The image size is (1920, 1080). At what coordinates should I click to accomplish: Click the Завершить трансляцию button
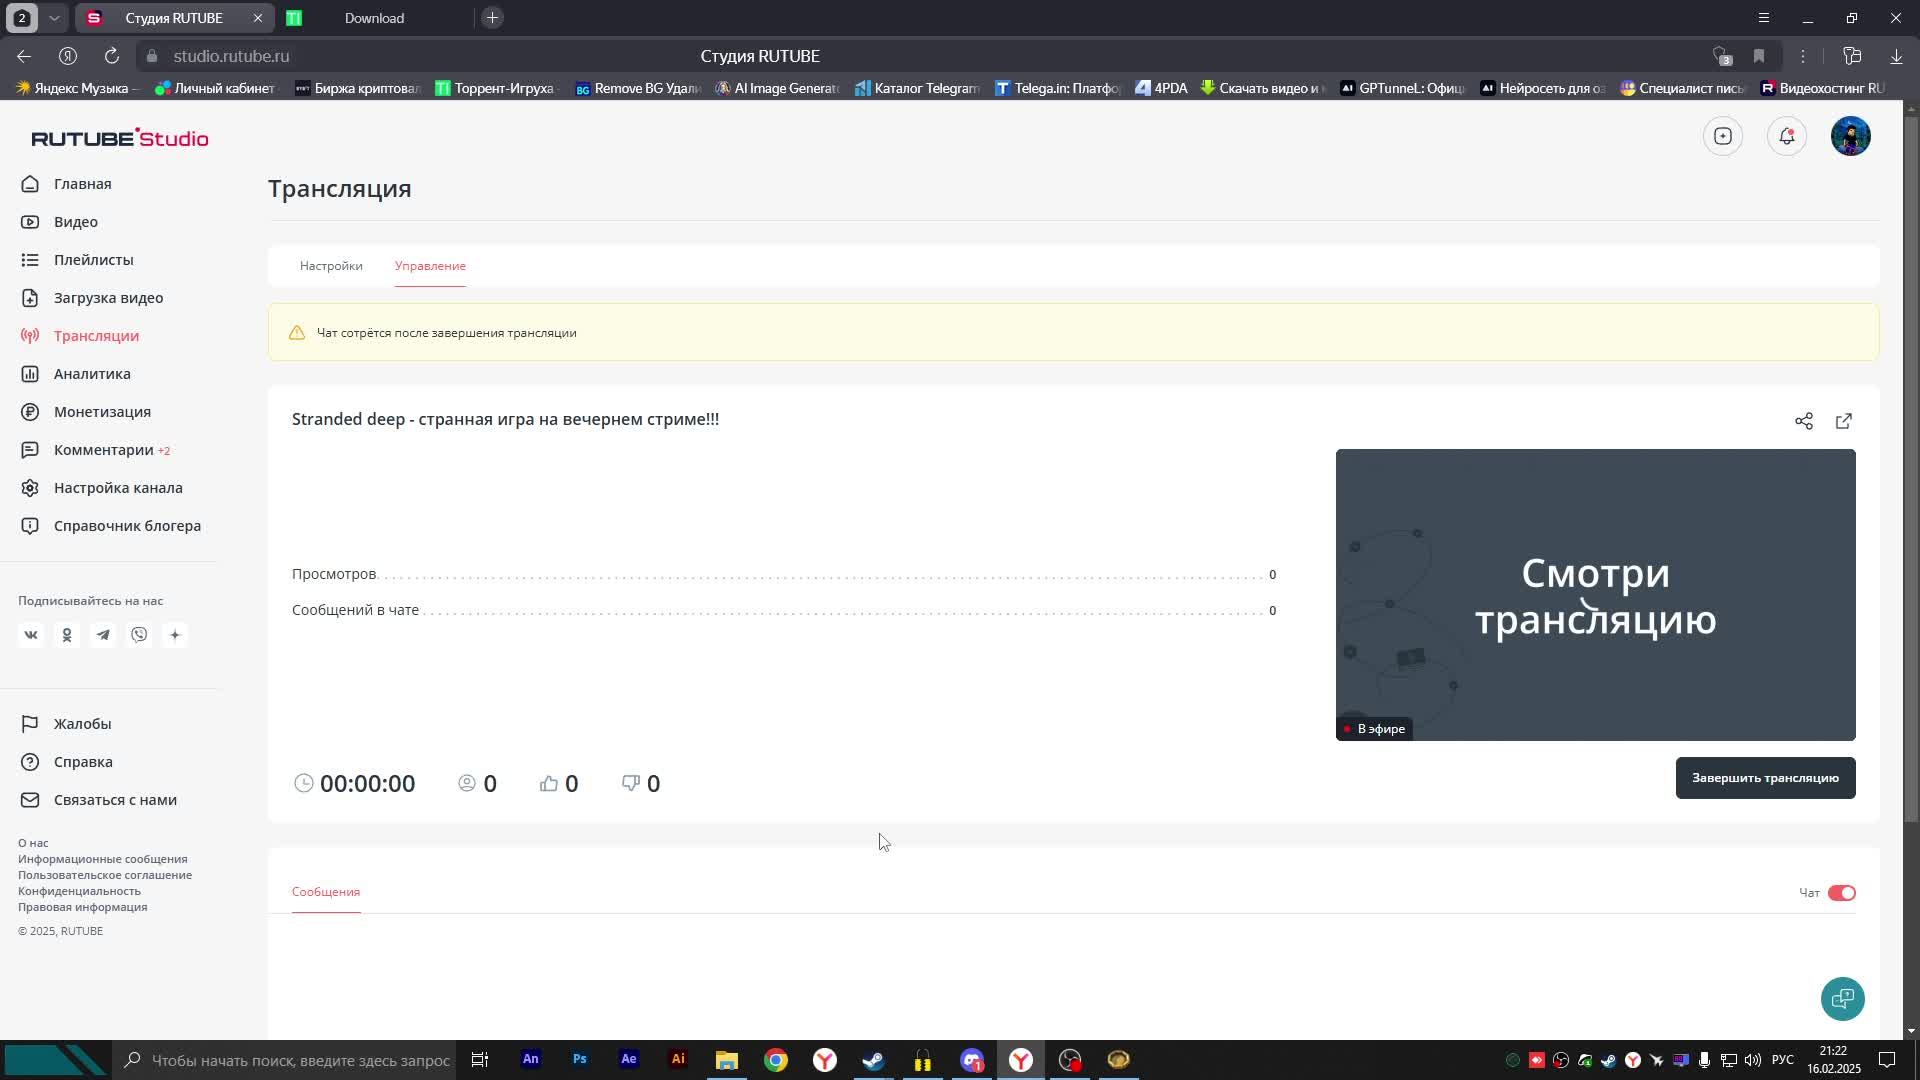click(1765, 778)
